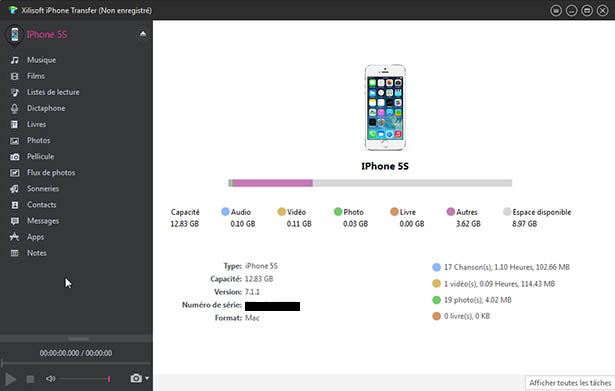Click the iPhone 5S device image

click(385, 107)
